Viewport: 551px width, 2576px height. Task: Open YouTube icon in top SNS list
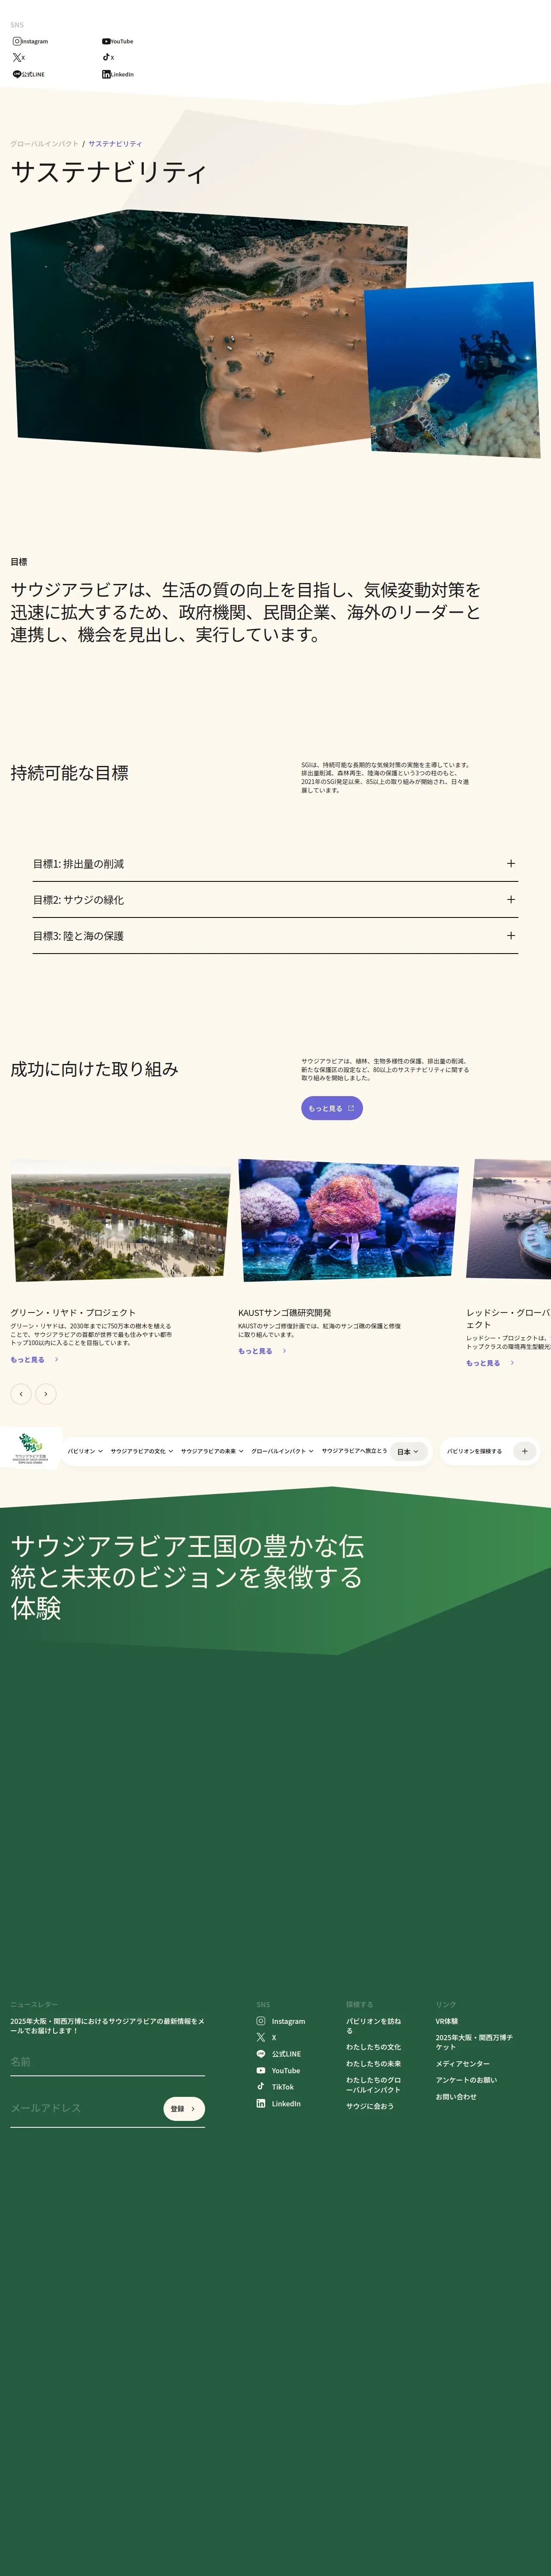click(106, 41)
